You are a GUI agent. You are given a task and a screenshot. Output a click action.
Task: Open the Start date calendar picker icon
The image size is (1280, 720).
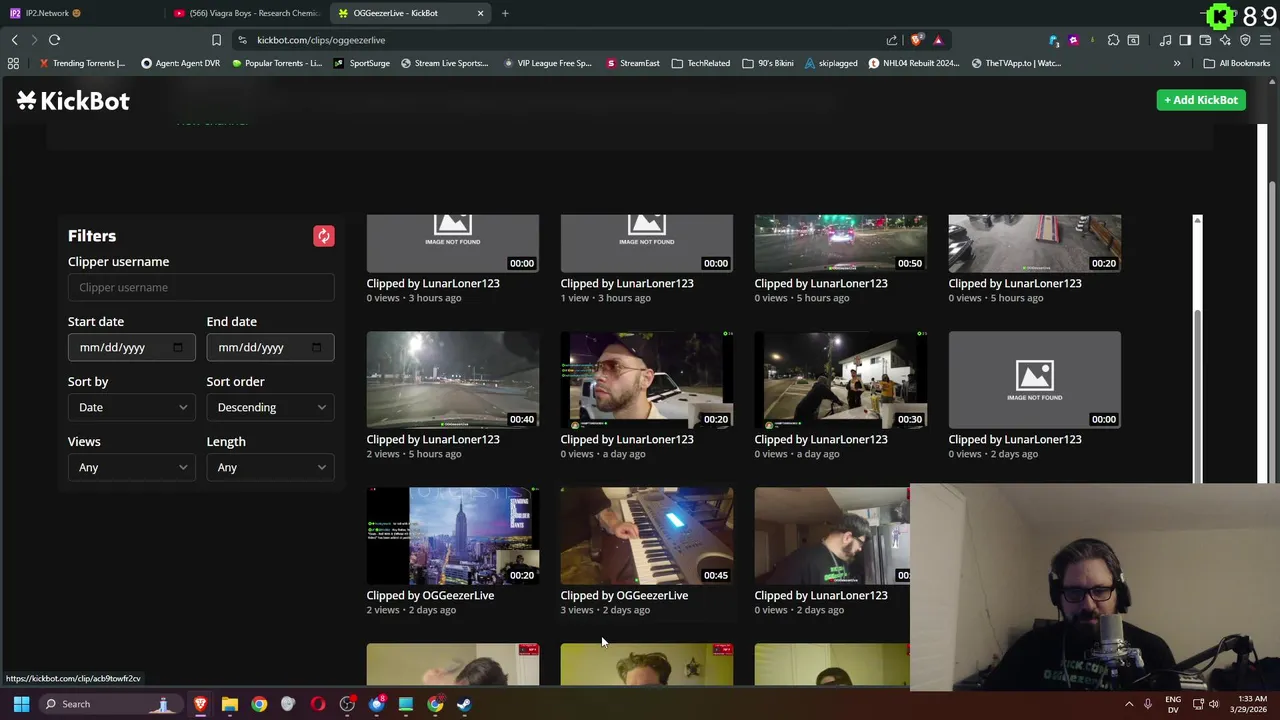tap(178, 347)
